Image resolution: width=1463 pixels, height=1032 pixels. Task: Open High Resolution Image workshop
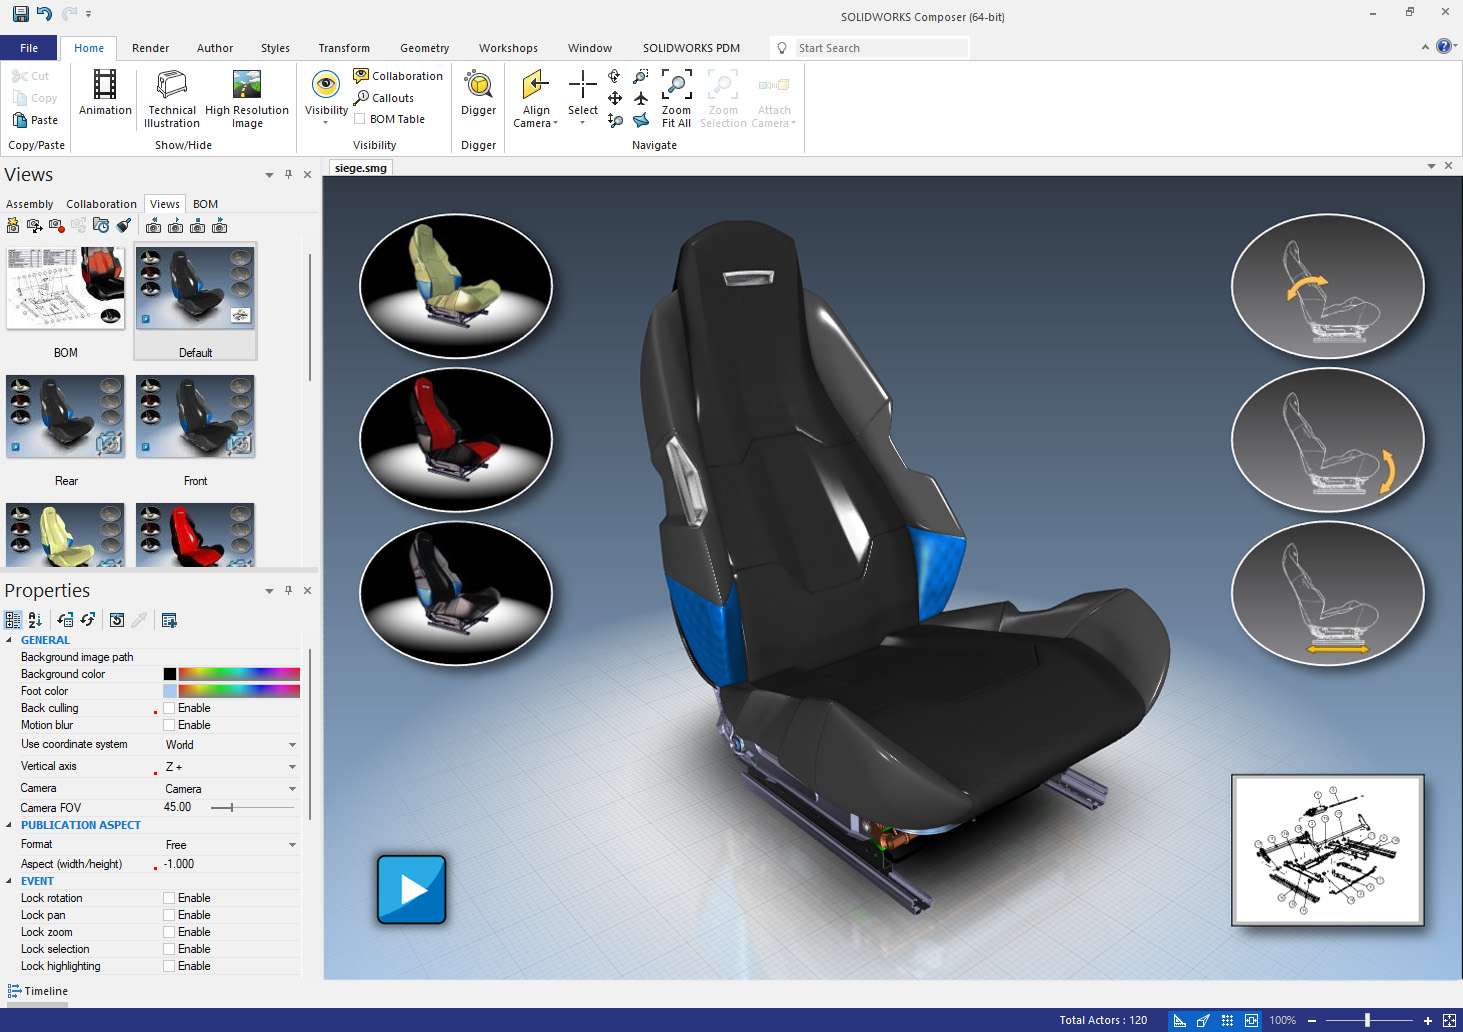click(x=247, y=99)
